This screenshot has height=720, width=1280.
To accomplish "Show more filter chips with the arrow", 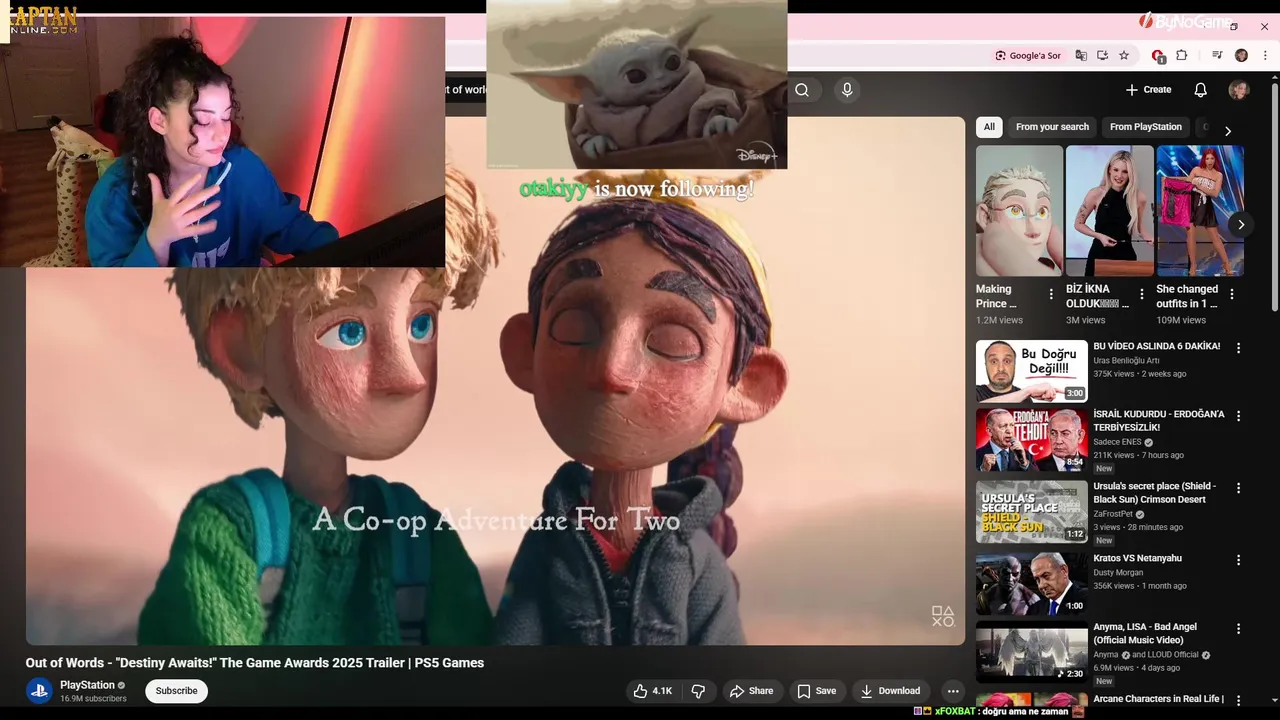I will [1228, 131].
